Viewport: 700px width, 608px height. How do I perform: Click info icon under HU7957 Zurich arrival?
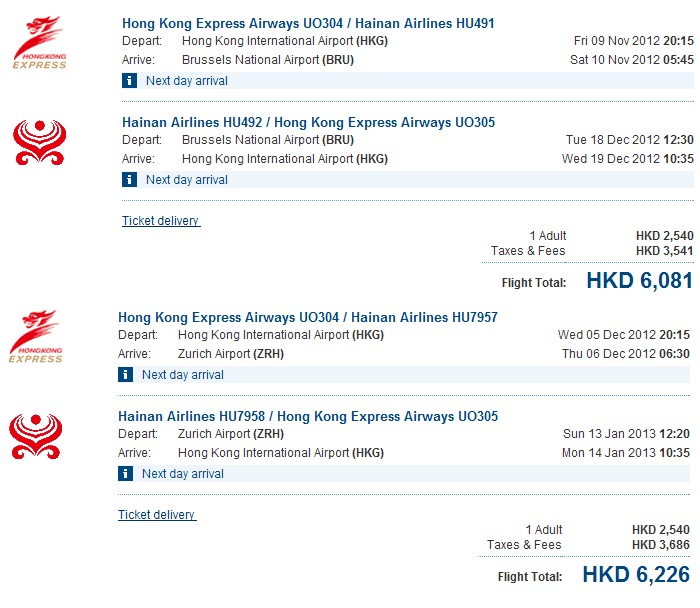click(x=125, y=375)
